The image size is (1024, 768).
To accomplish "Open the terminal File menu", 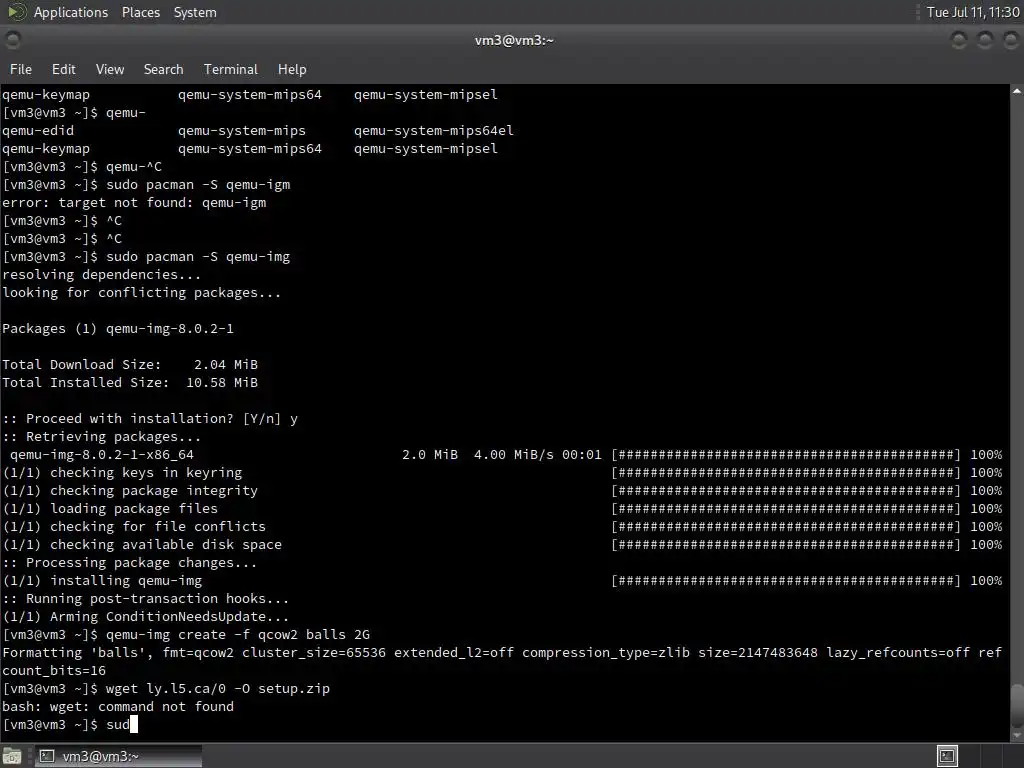I will [x=20, y=69].
